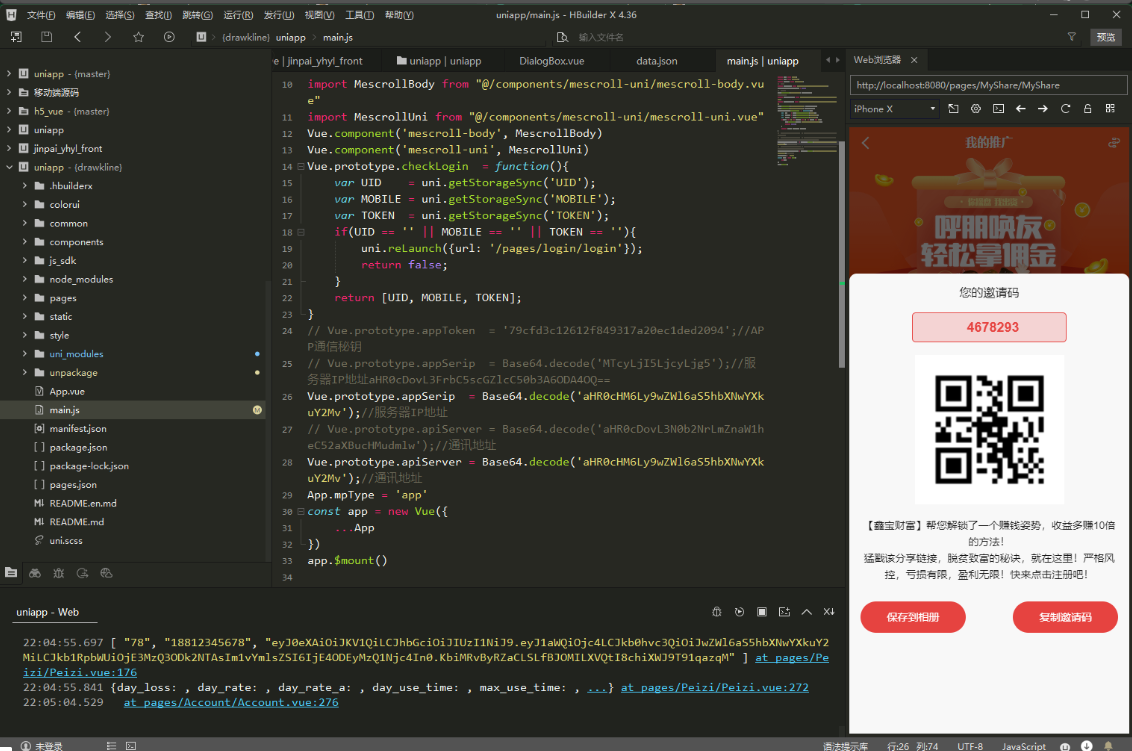Open the 编辑(E) menu
This screenshot has height=751, width=1132.
point(80,15)
